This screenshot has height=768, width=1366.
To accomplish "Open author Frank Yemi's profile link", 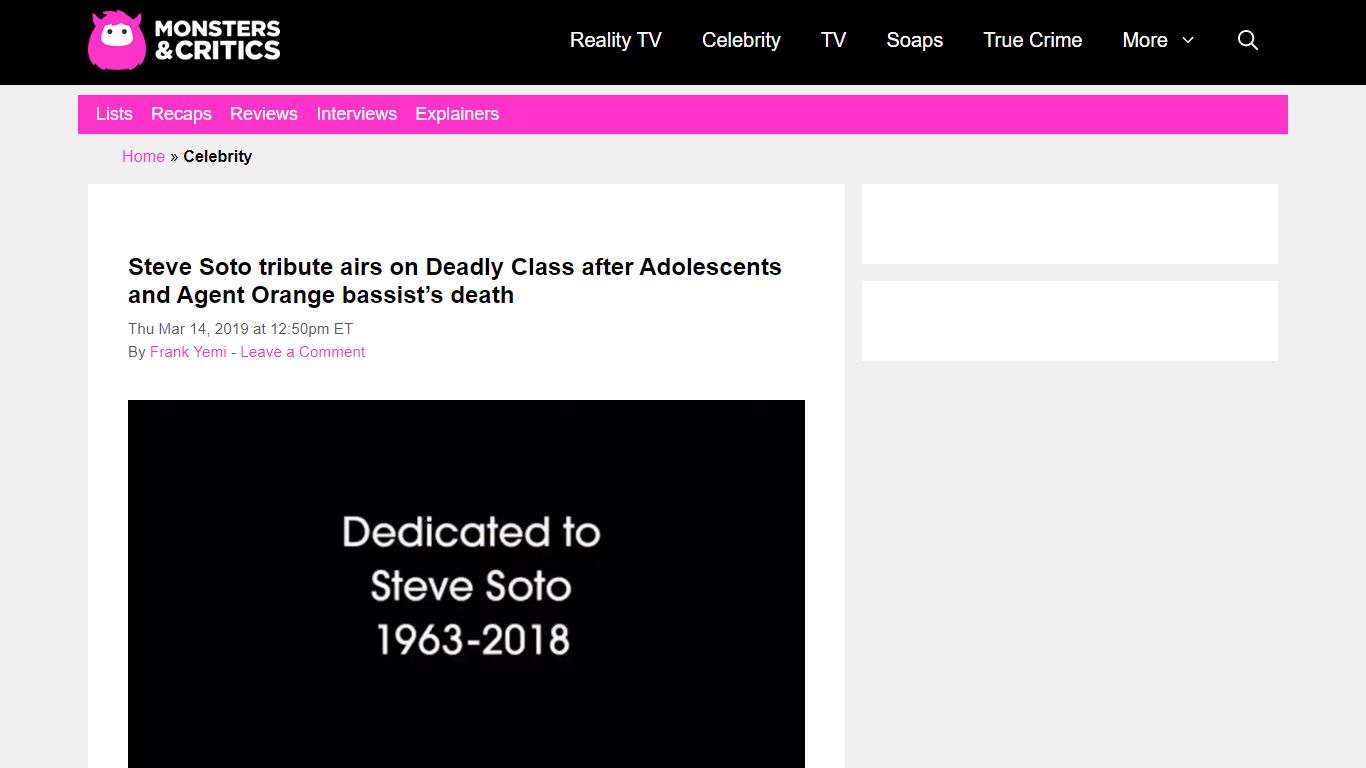I will (188, 352).
